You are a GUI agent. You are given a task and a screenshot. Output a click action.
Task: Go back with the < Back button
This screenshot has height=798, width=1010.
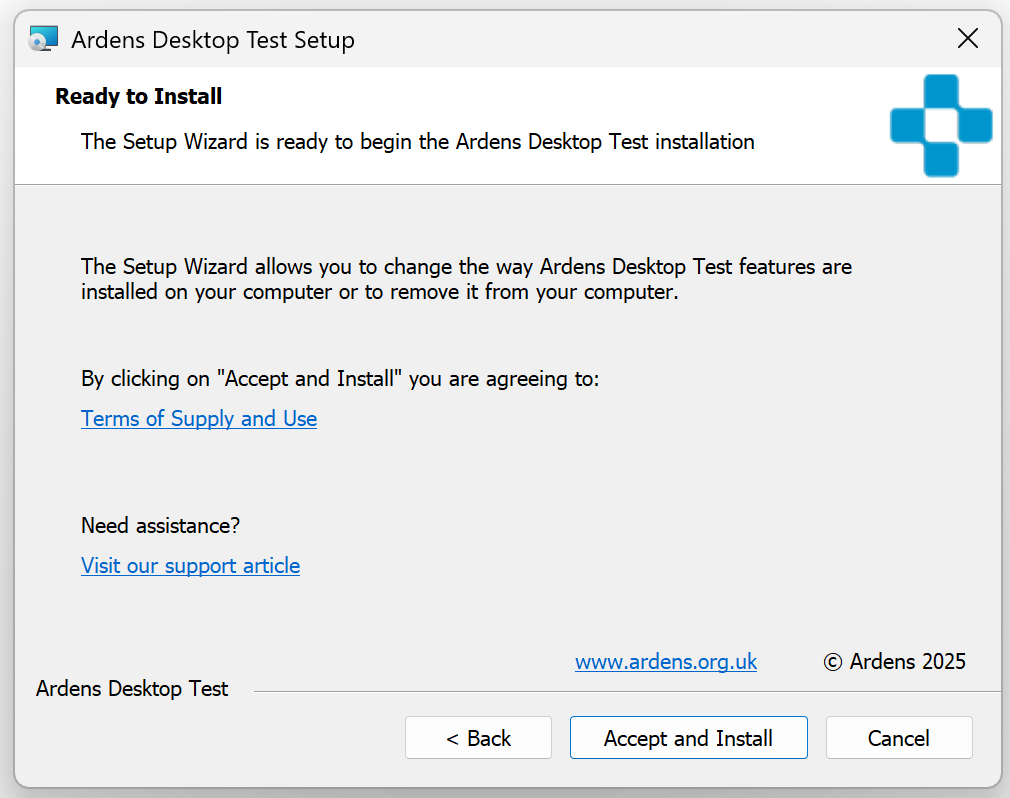click(x=478, y=737)
